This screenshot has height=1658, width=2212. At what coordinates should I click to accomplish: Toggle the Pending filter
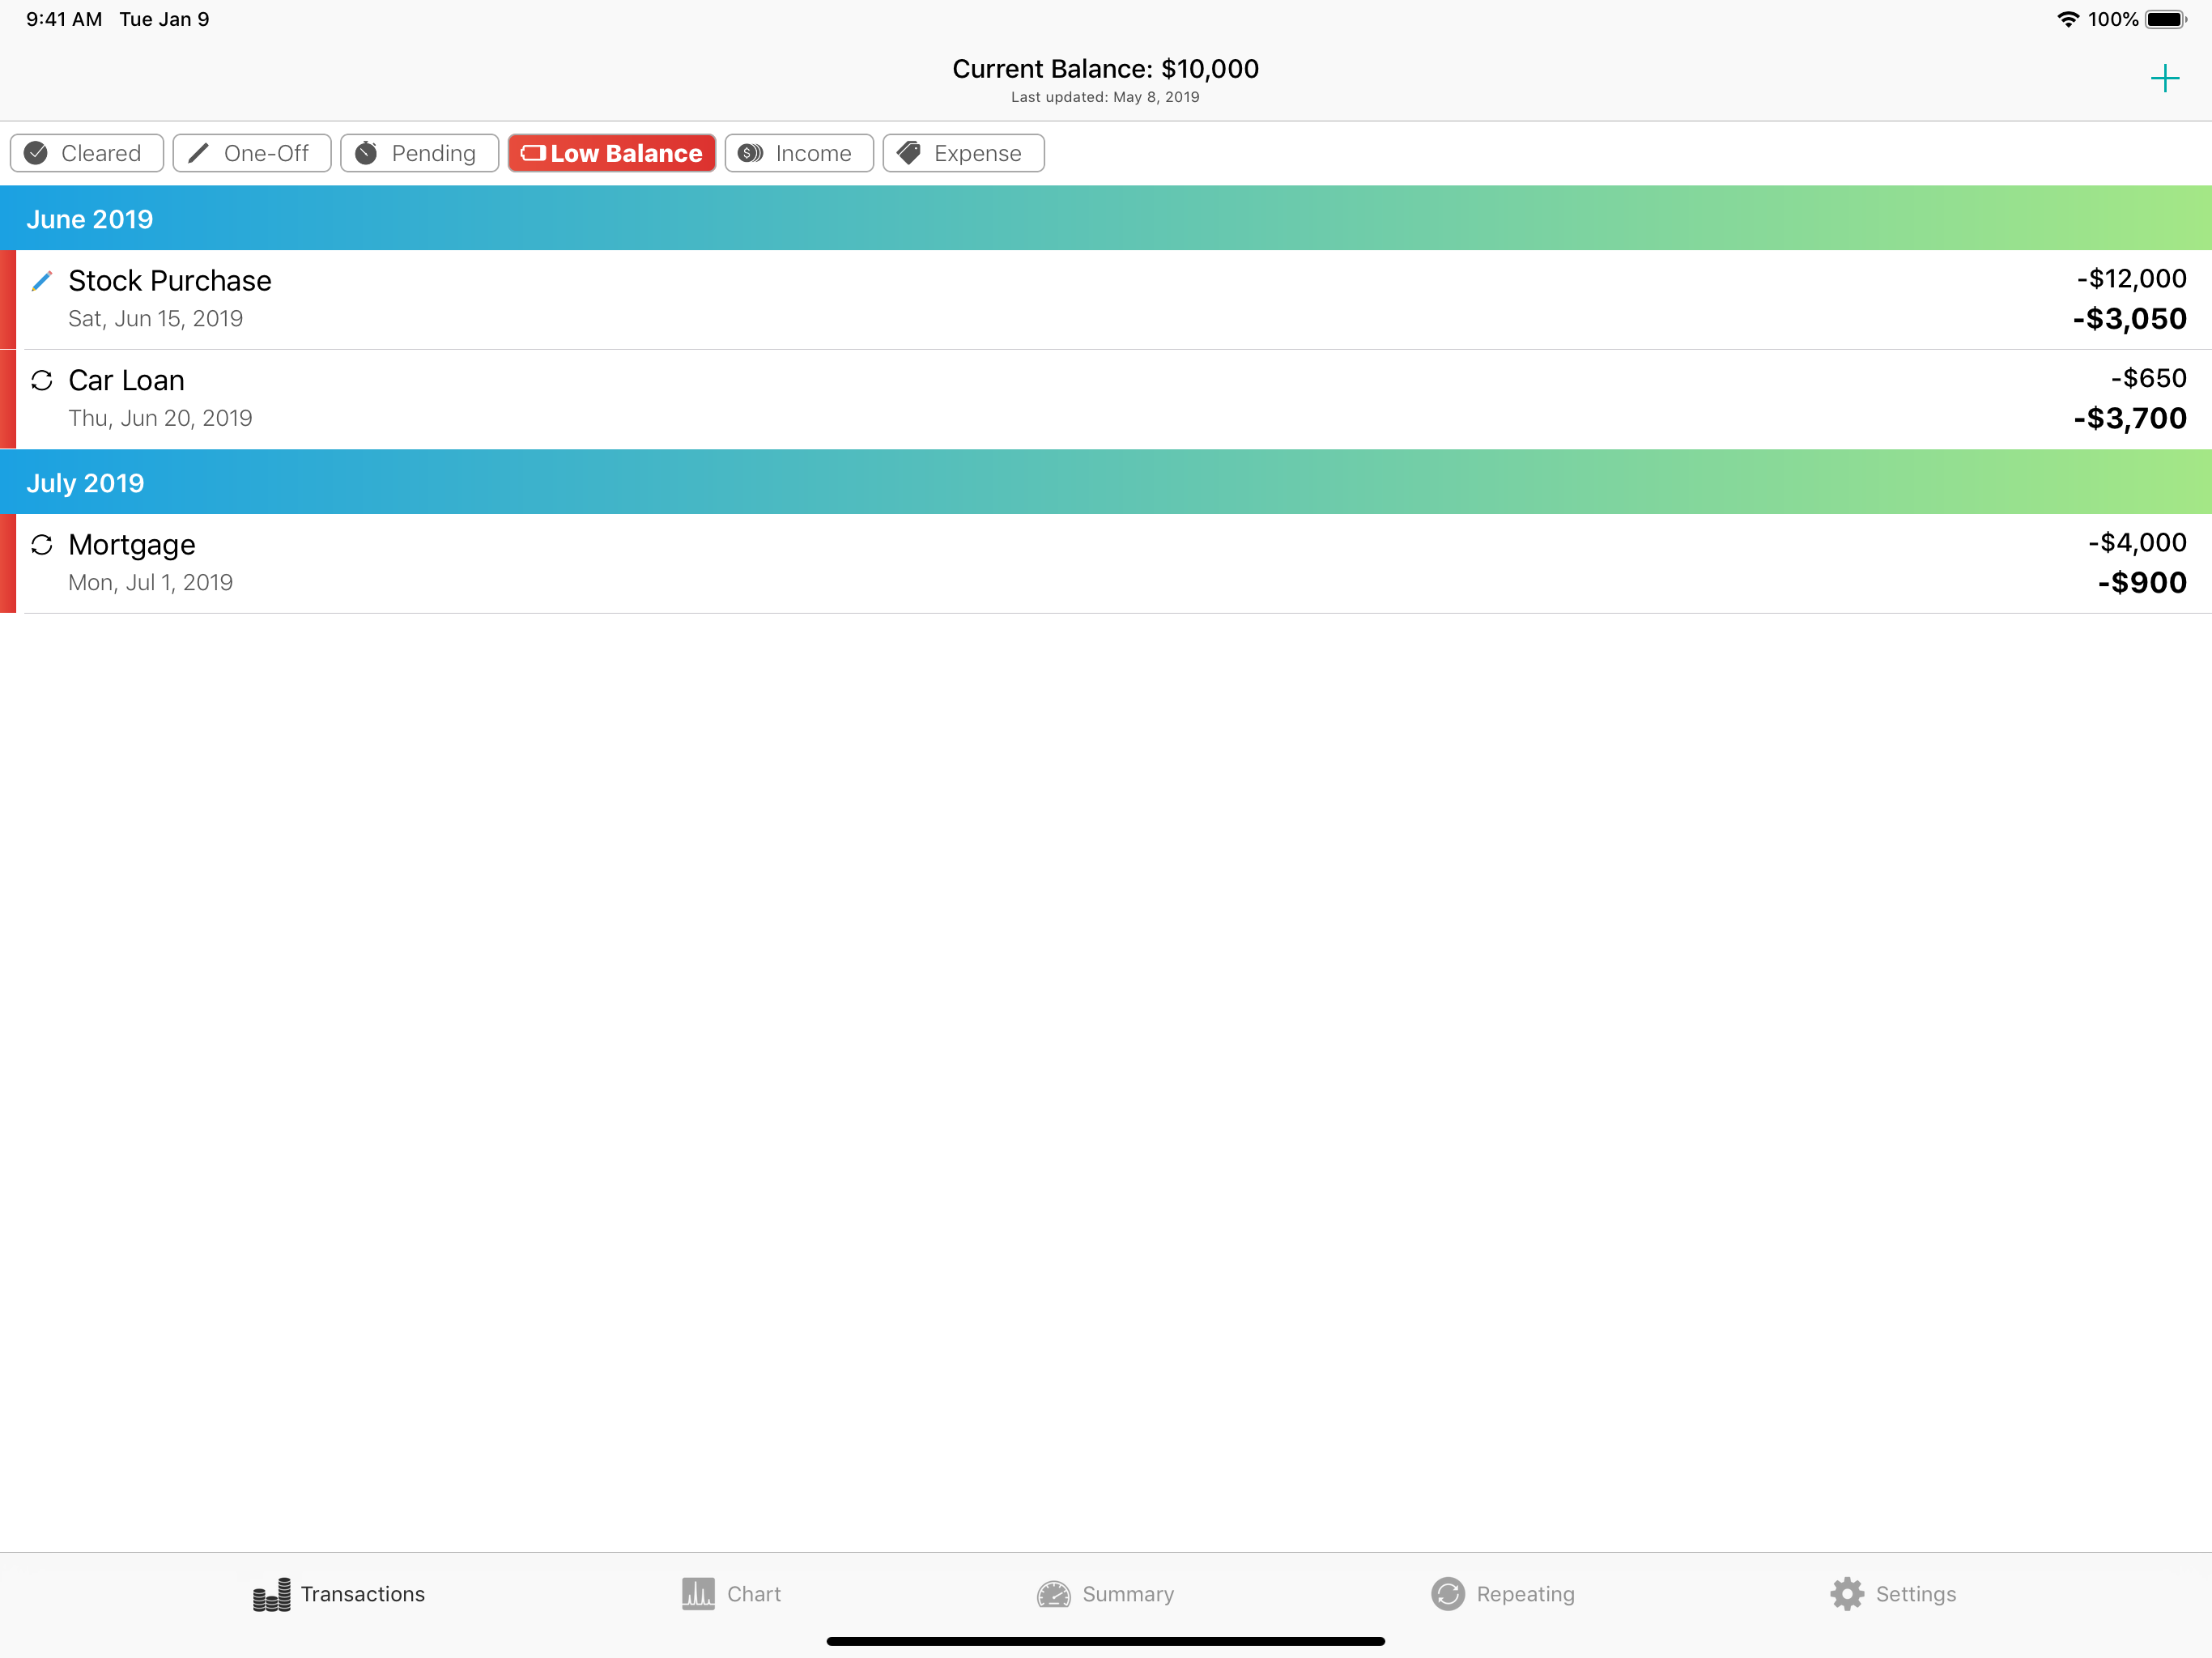point(419,153)
